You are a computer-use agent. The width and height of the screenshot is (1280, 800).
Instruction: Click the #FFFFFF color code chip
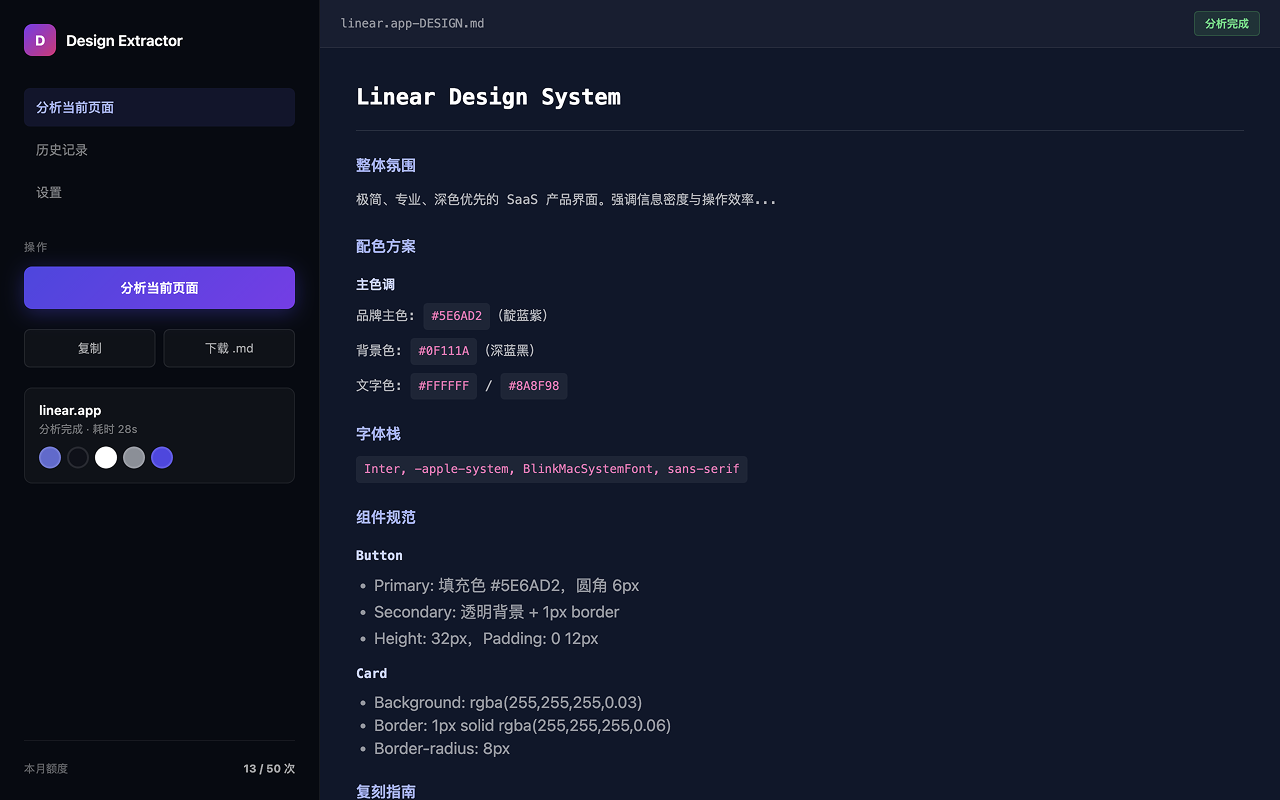[x=444, y=386]
